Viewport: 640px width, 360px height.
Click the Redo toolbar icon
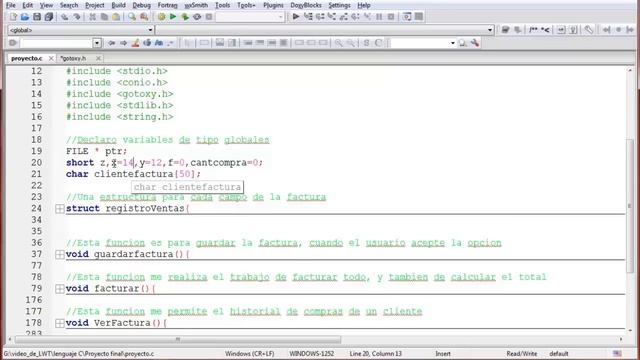tap(76, 17)
